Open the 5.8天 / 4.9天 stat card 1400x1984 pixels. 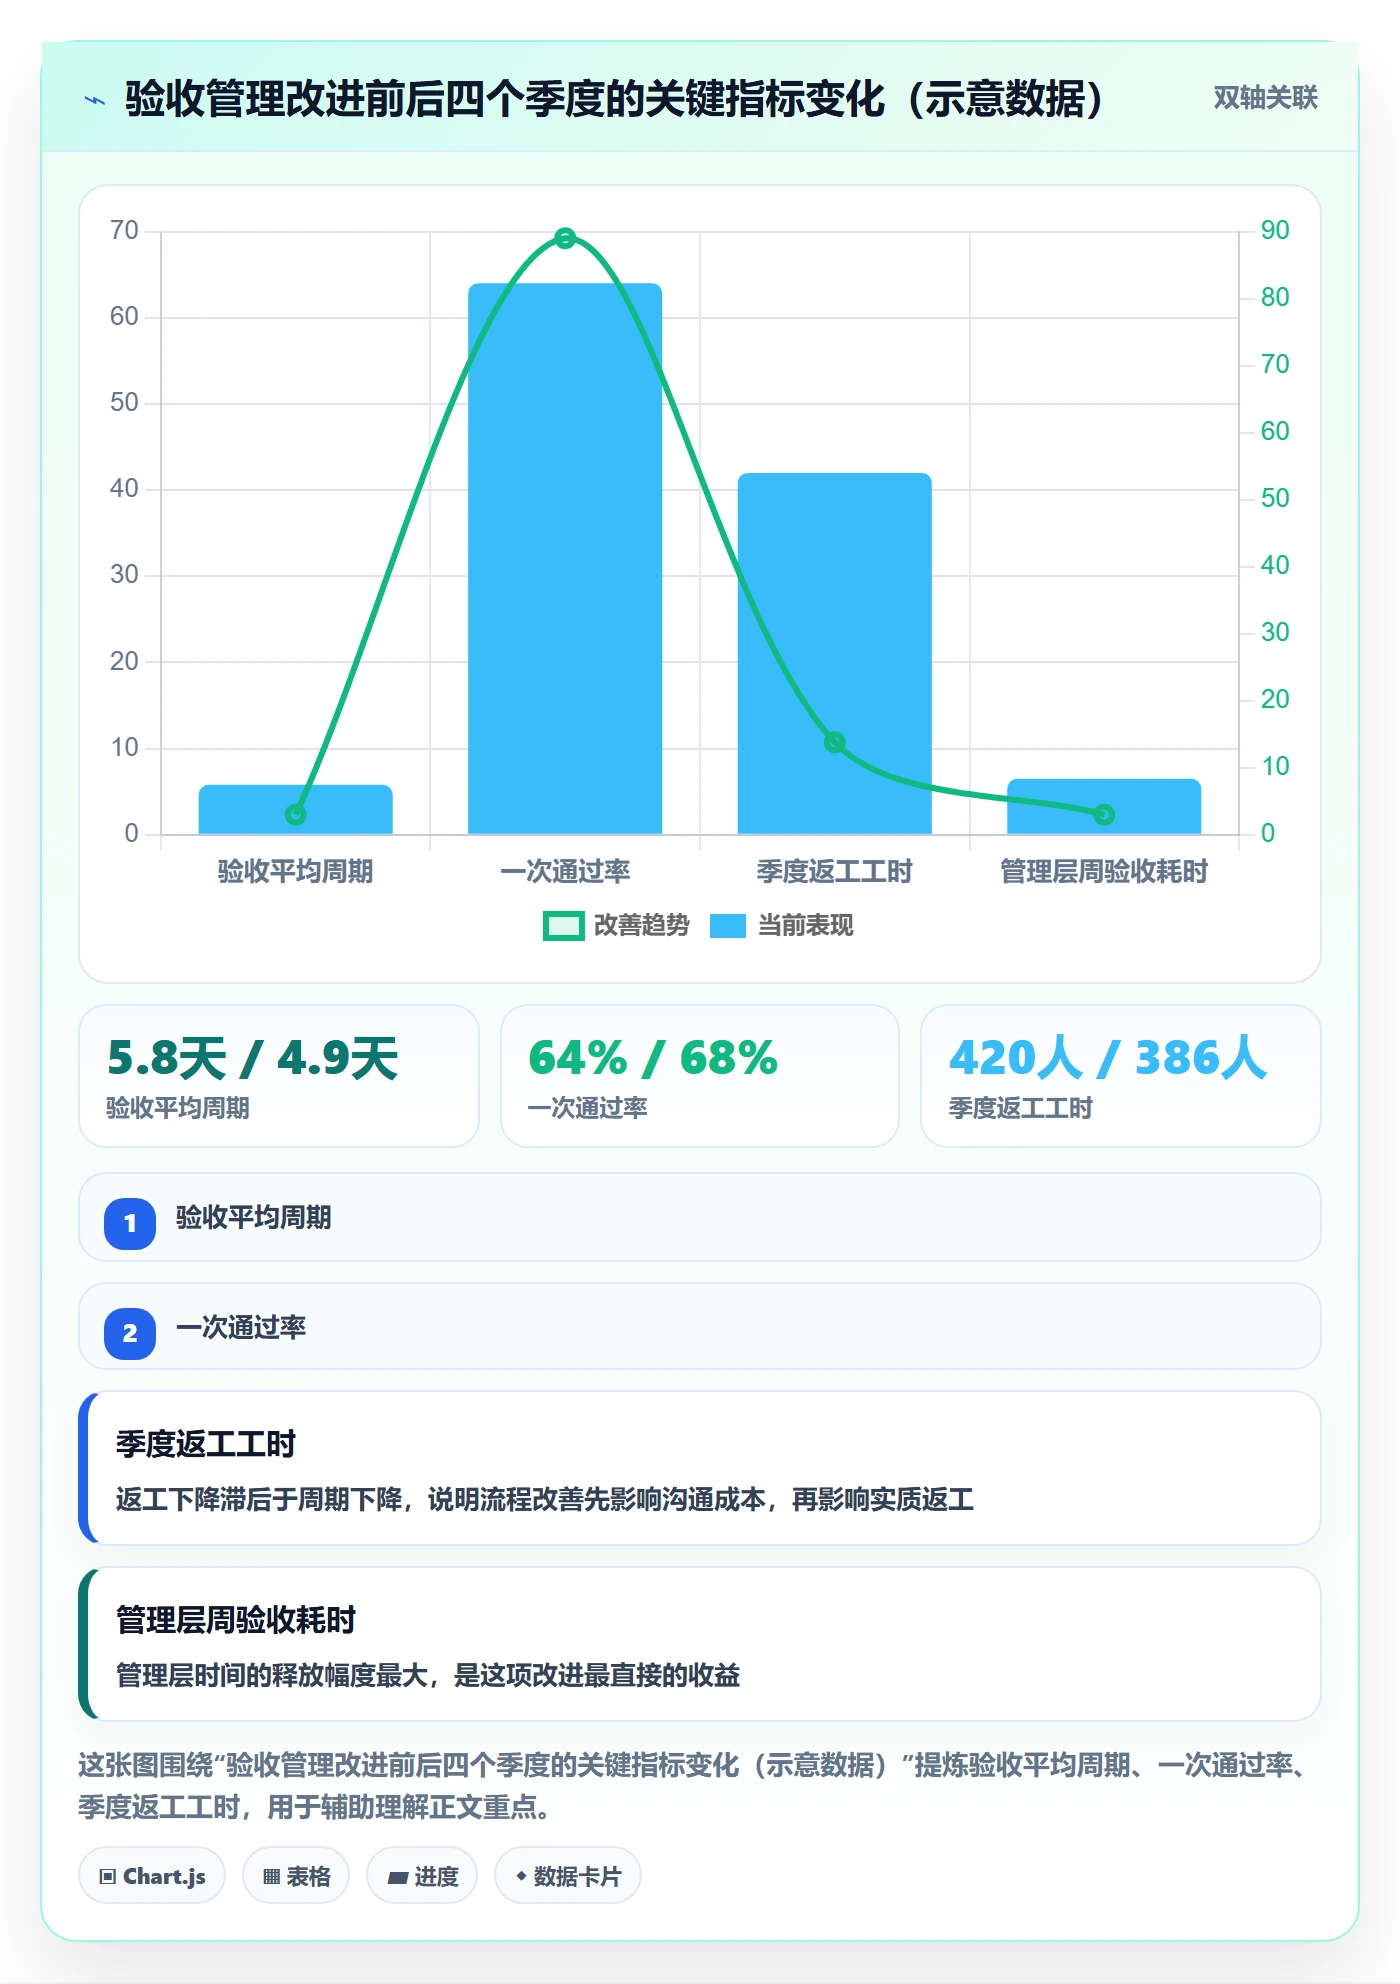click(279, 1076)
